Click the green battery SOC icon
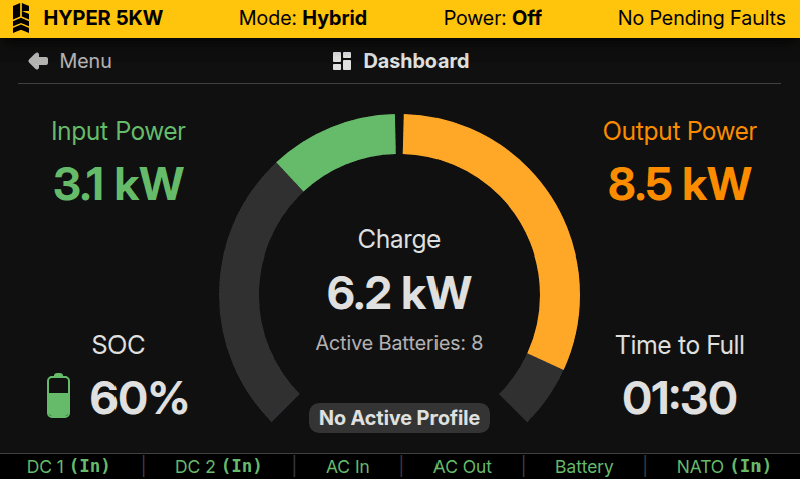801x480 pixels. pyautogui.click(x=58, y=396)
